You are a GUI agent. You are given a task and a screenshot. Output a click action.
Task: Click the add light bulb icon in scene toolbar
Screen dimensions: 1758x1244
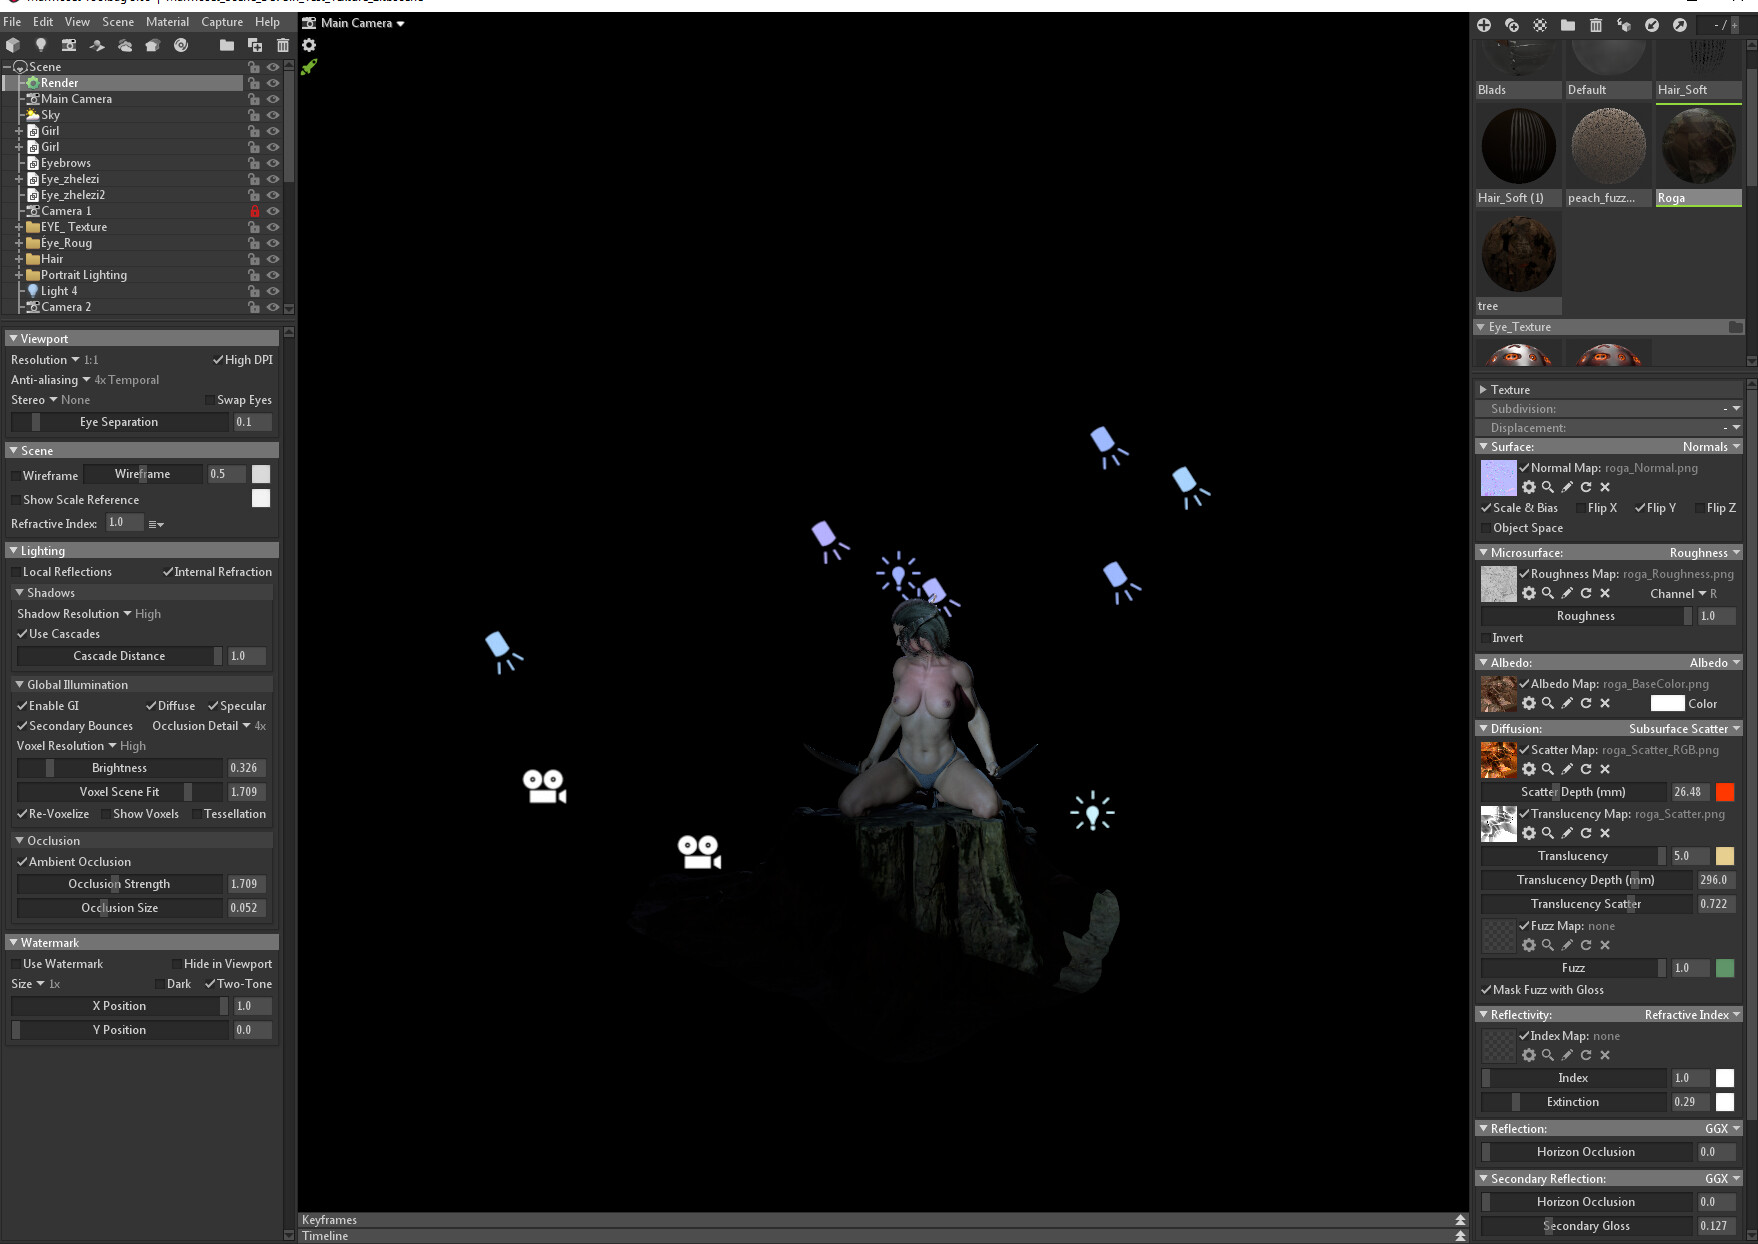coord(41,45)
